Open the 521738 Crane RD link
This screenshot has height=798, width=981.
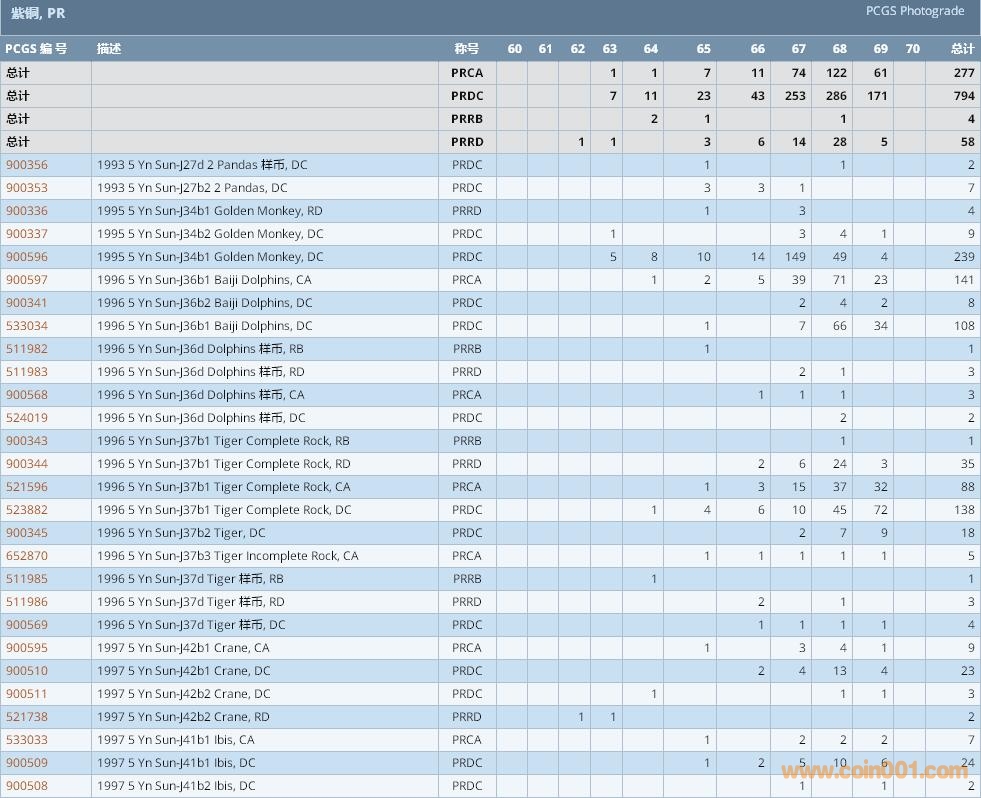(x=27, y=717)
